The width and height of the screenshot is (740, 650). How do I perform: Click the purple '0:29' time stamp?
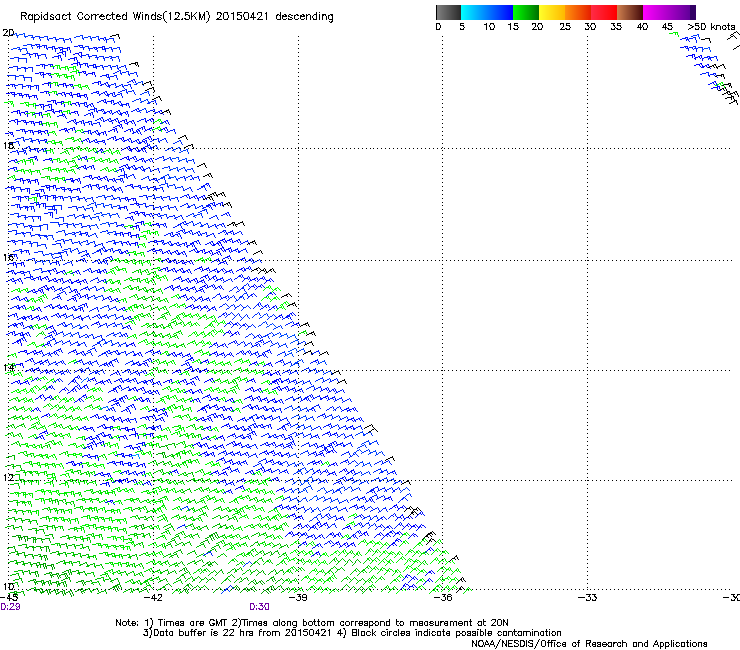coord(10,607)
